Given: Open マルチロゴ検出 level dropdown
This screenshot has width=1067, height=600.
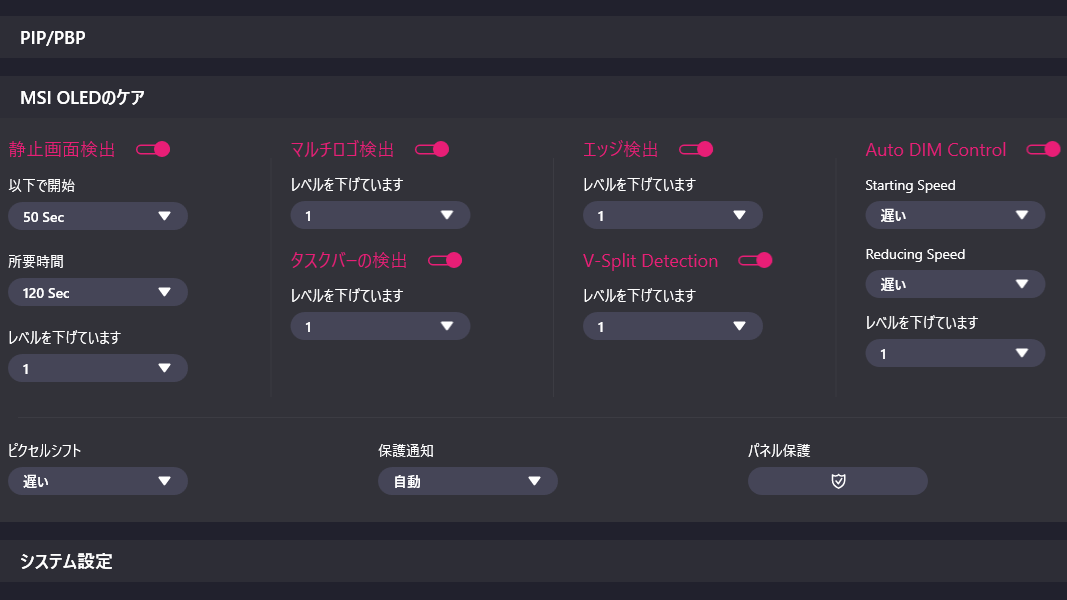Looking at the screenshot, I should [380, 215].
